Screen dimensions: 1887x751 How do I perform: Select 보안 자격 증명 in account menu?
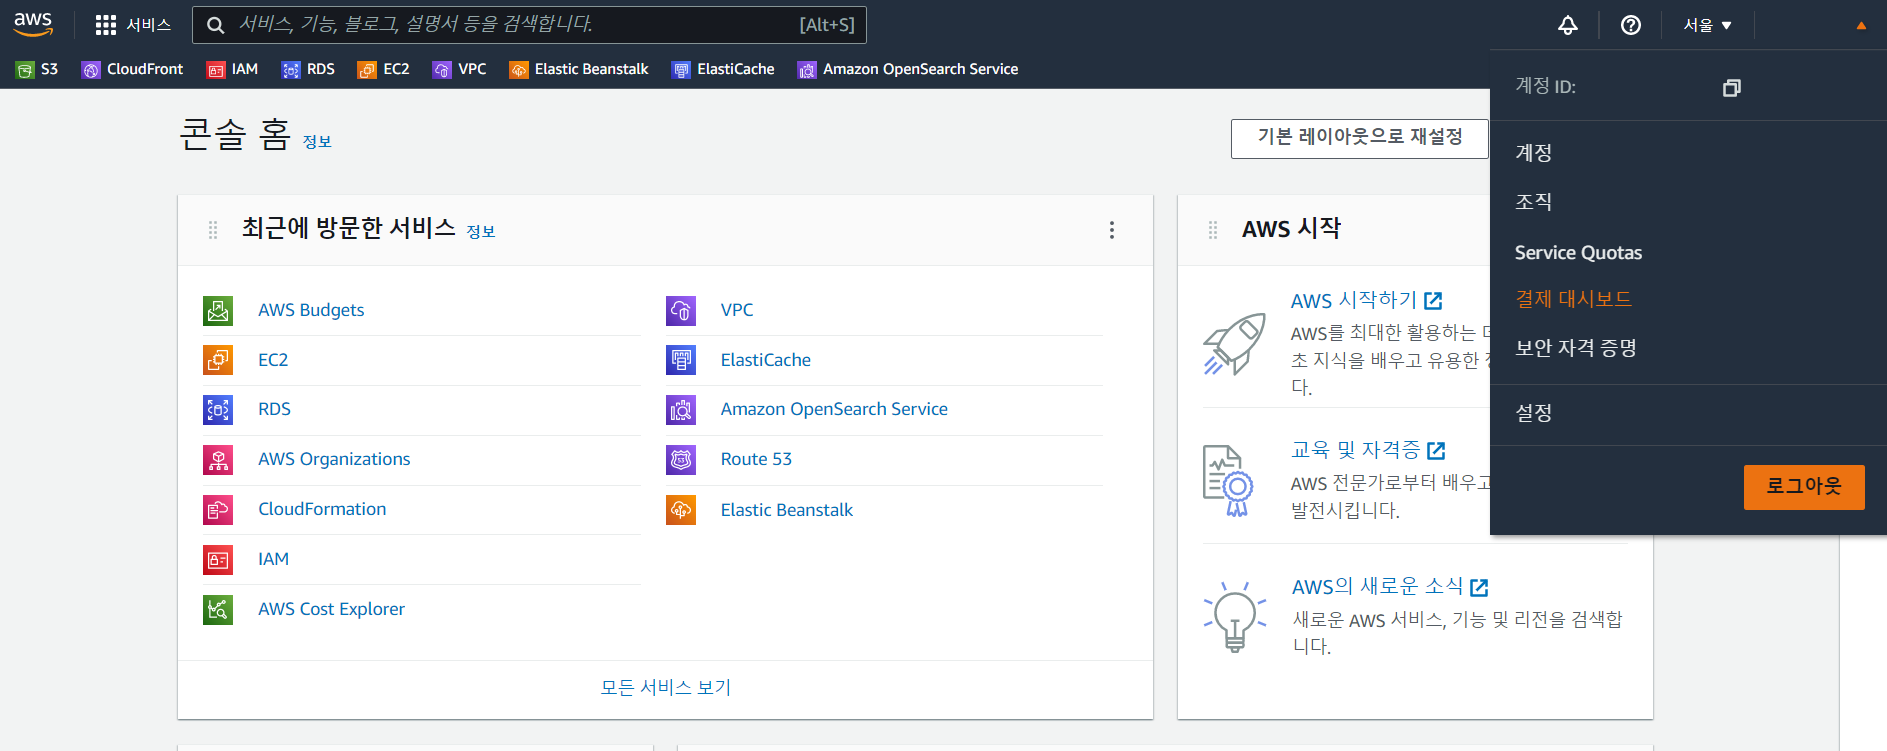click(1575, 348)
